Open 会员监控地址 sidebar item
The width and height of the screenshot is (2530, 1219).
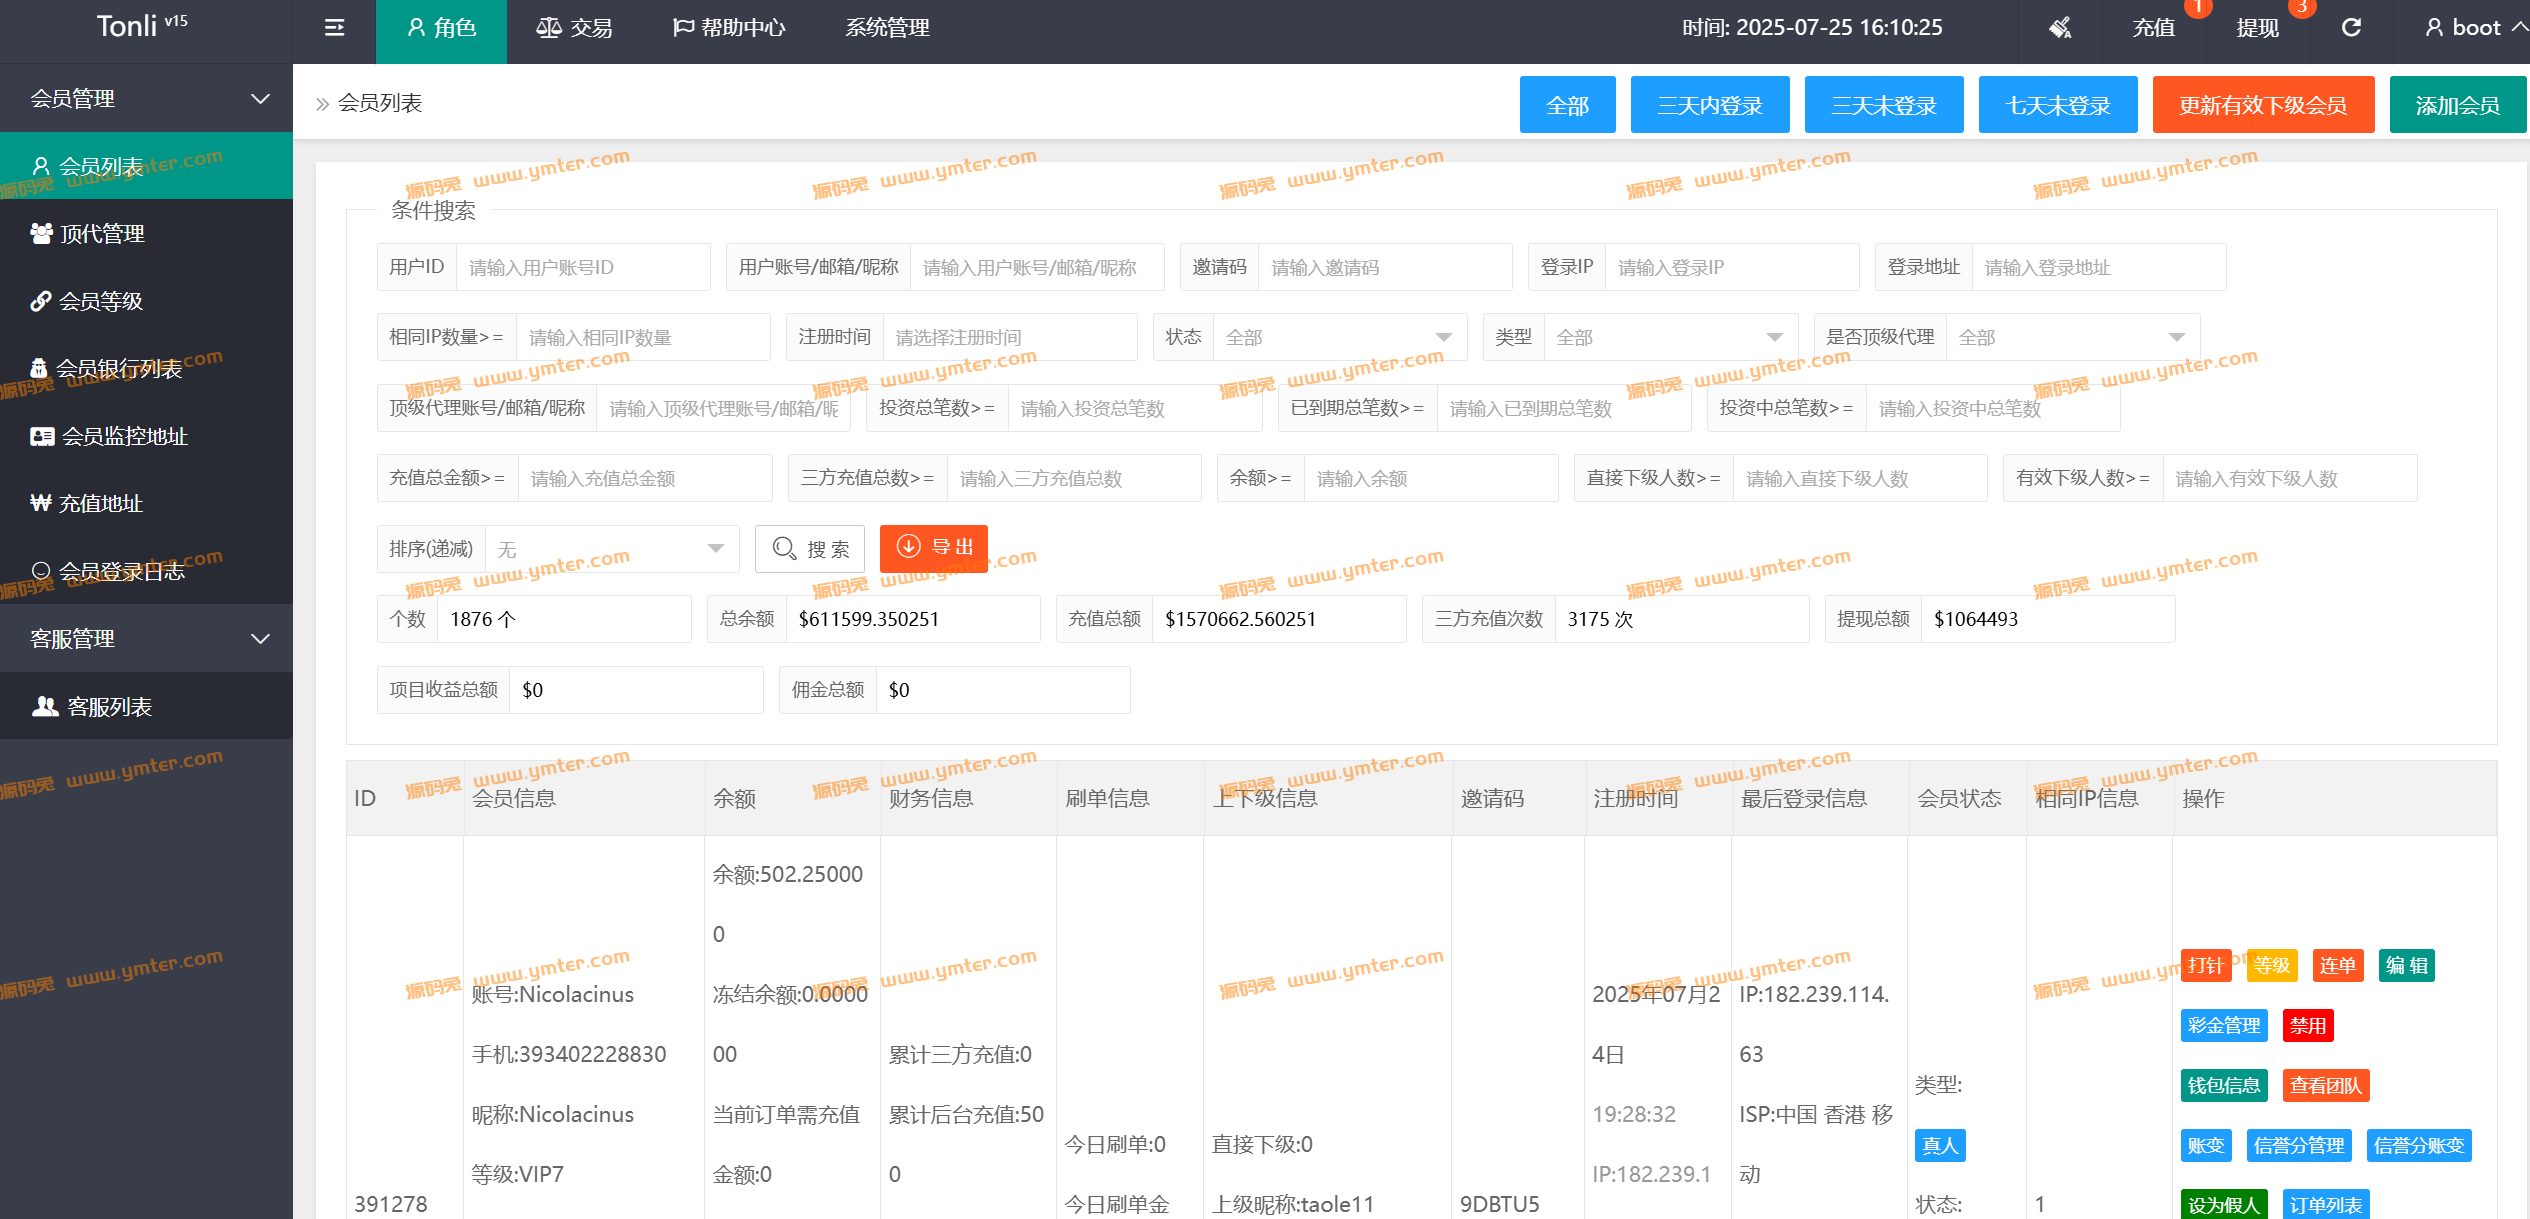[x=124, y=436]
